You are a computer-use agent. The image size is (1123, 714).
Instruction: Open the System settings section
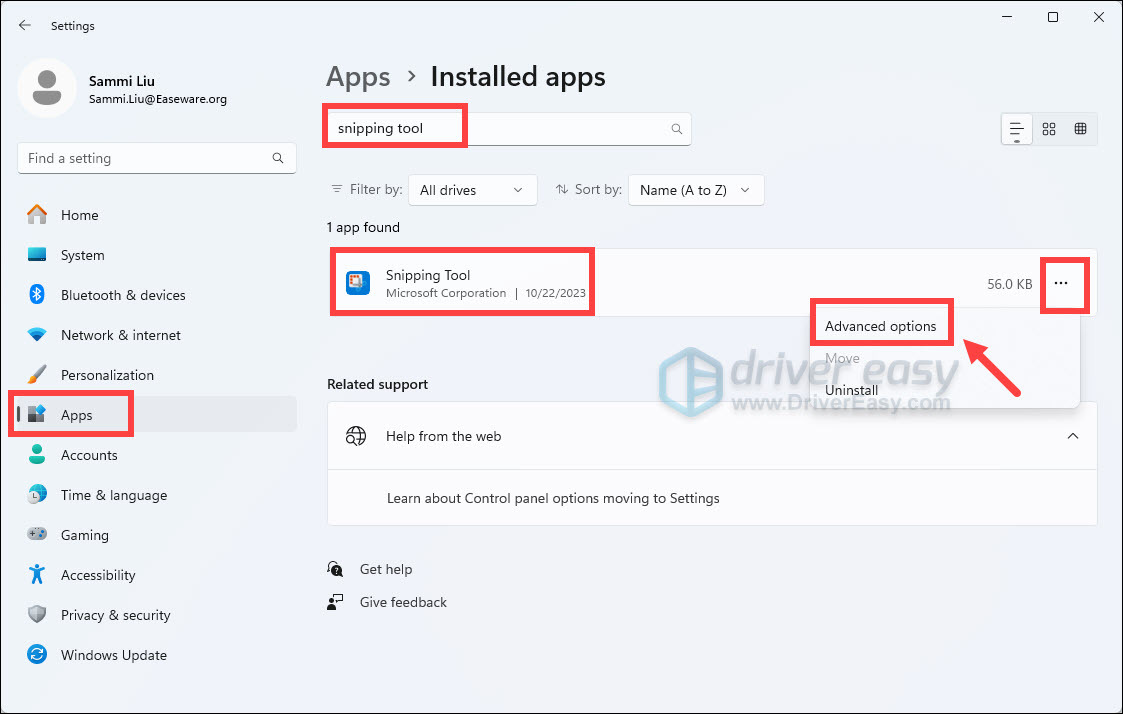tap(84, 255)
